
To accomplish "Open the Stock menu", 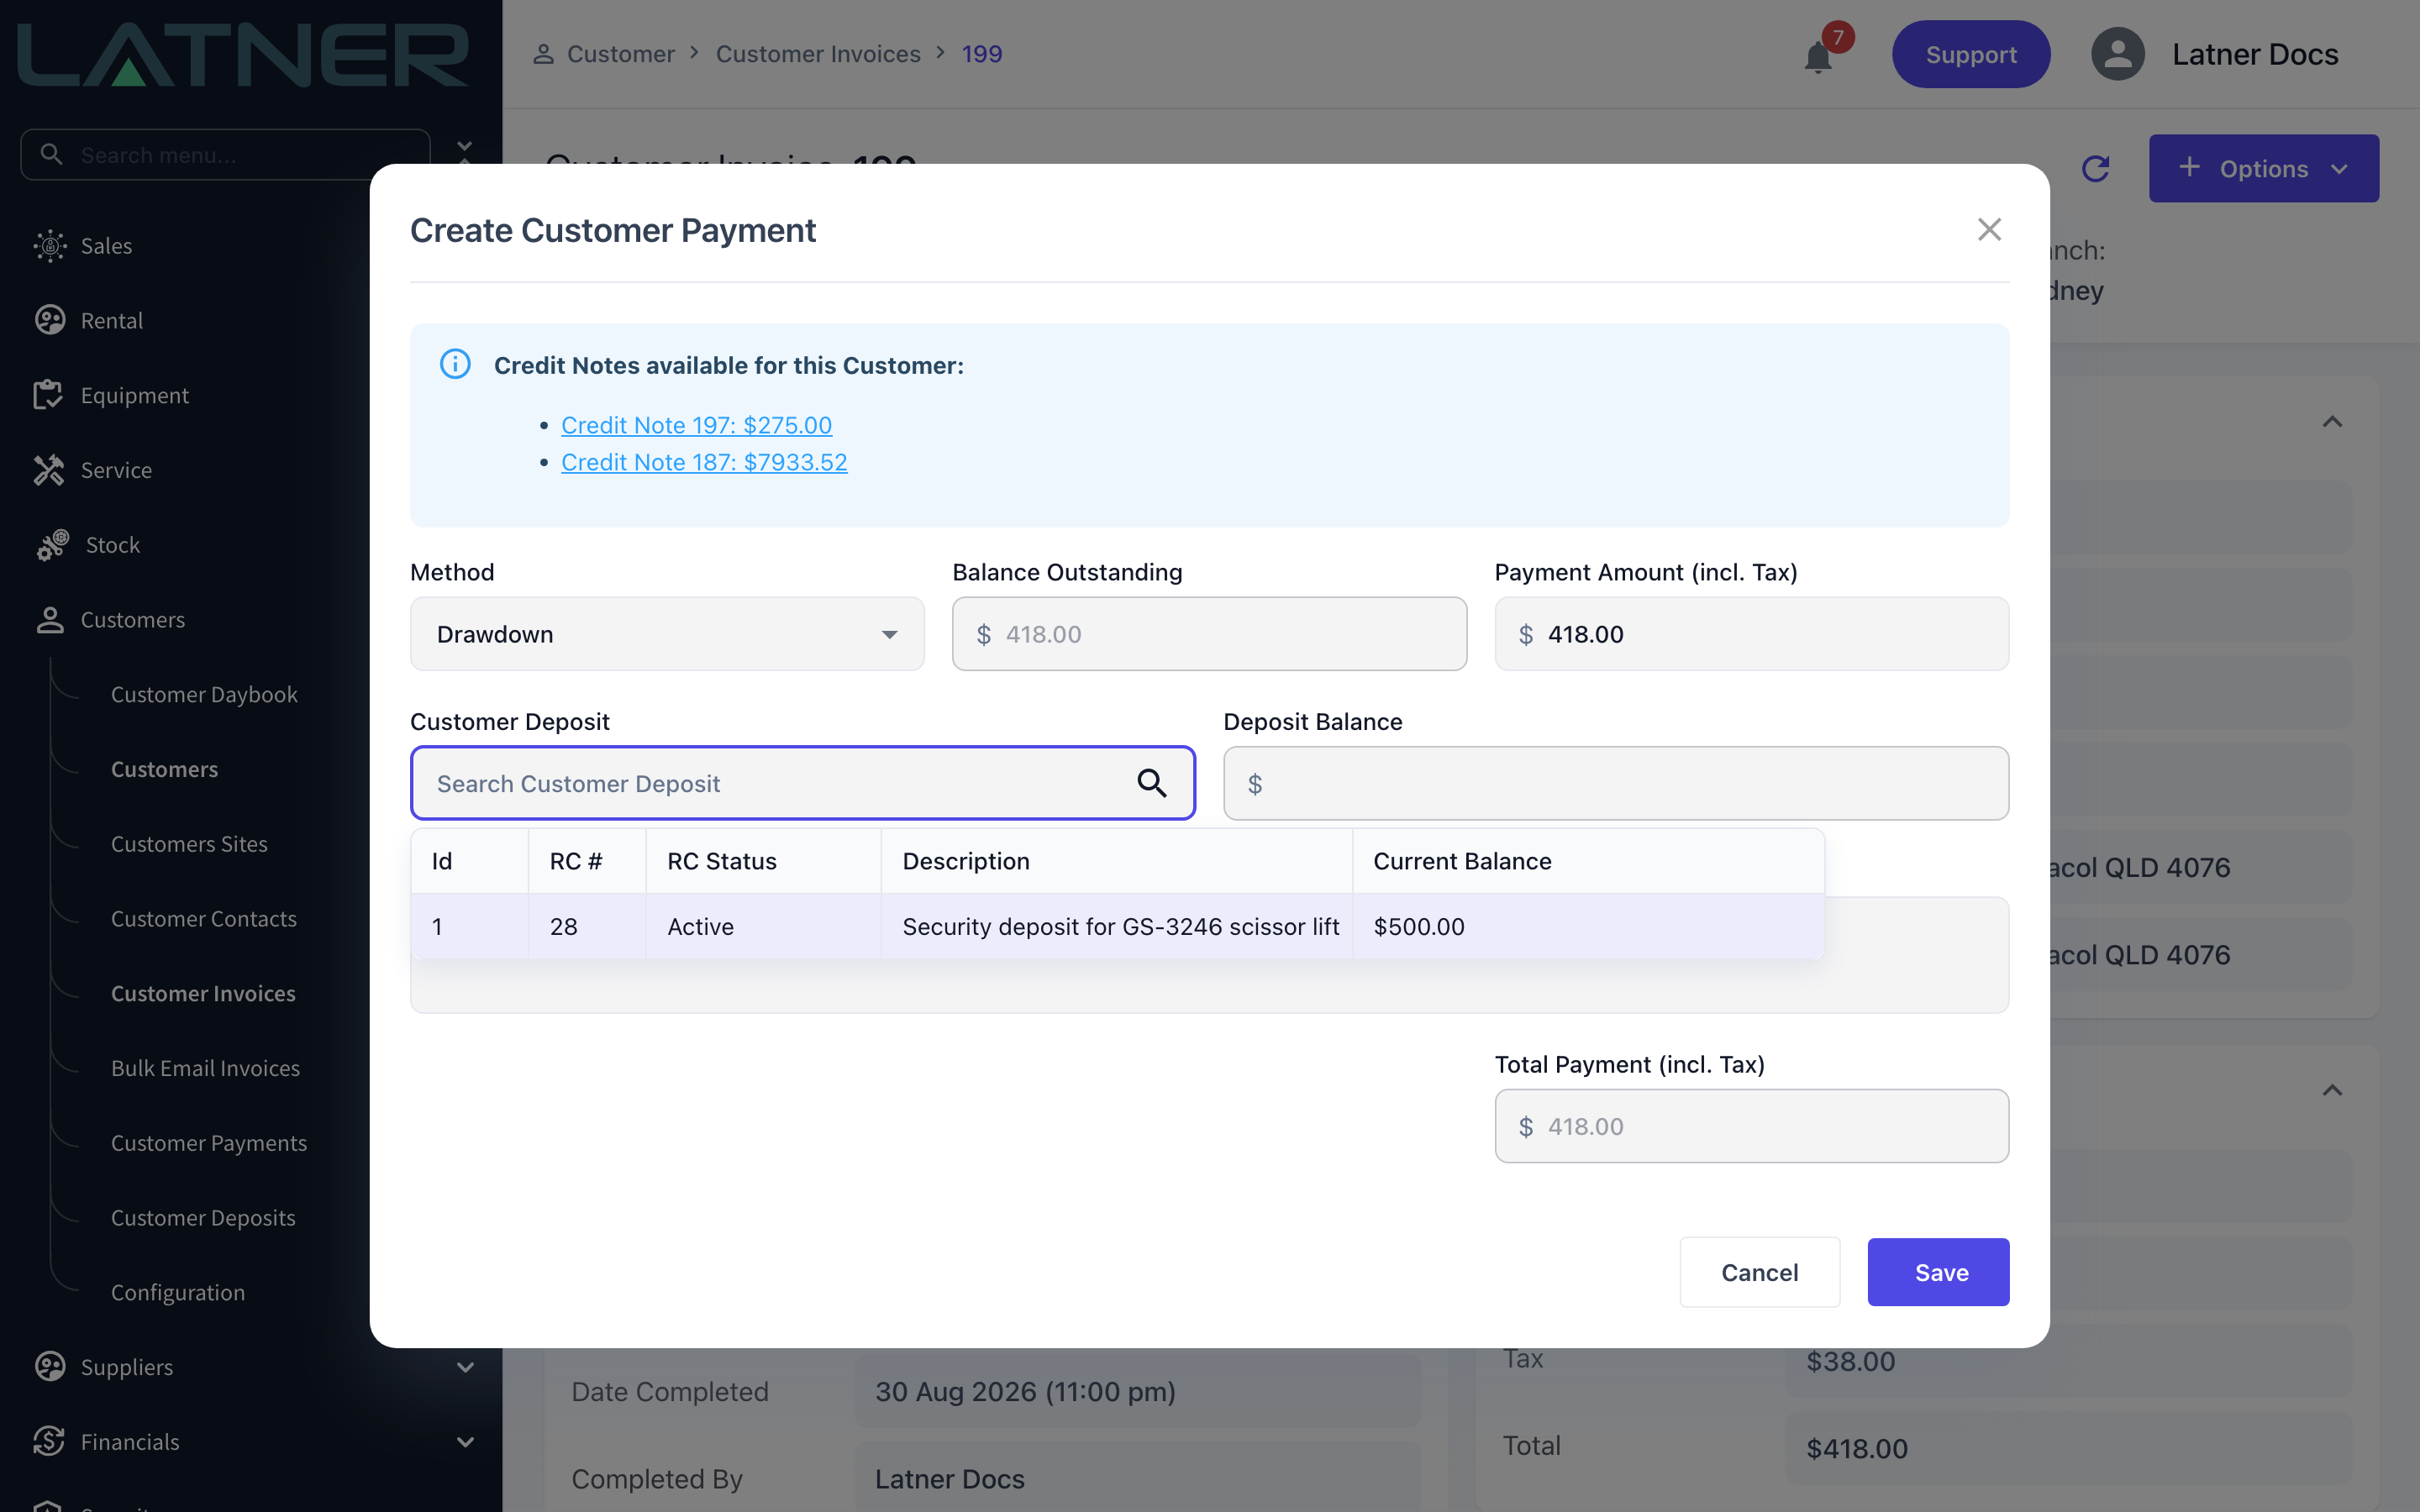I will 113,545.
